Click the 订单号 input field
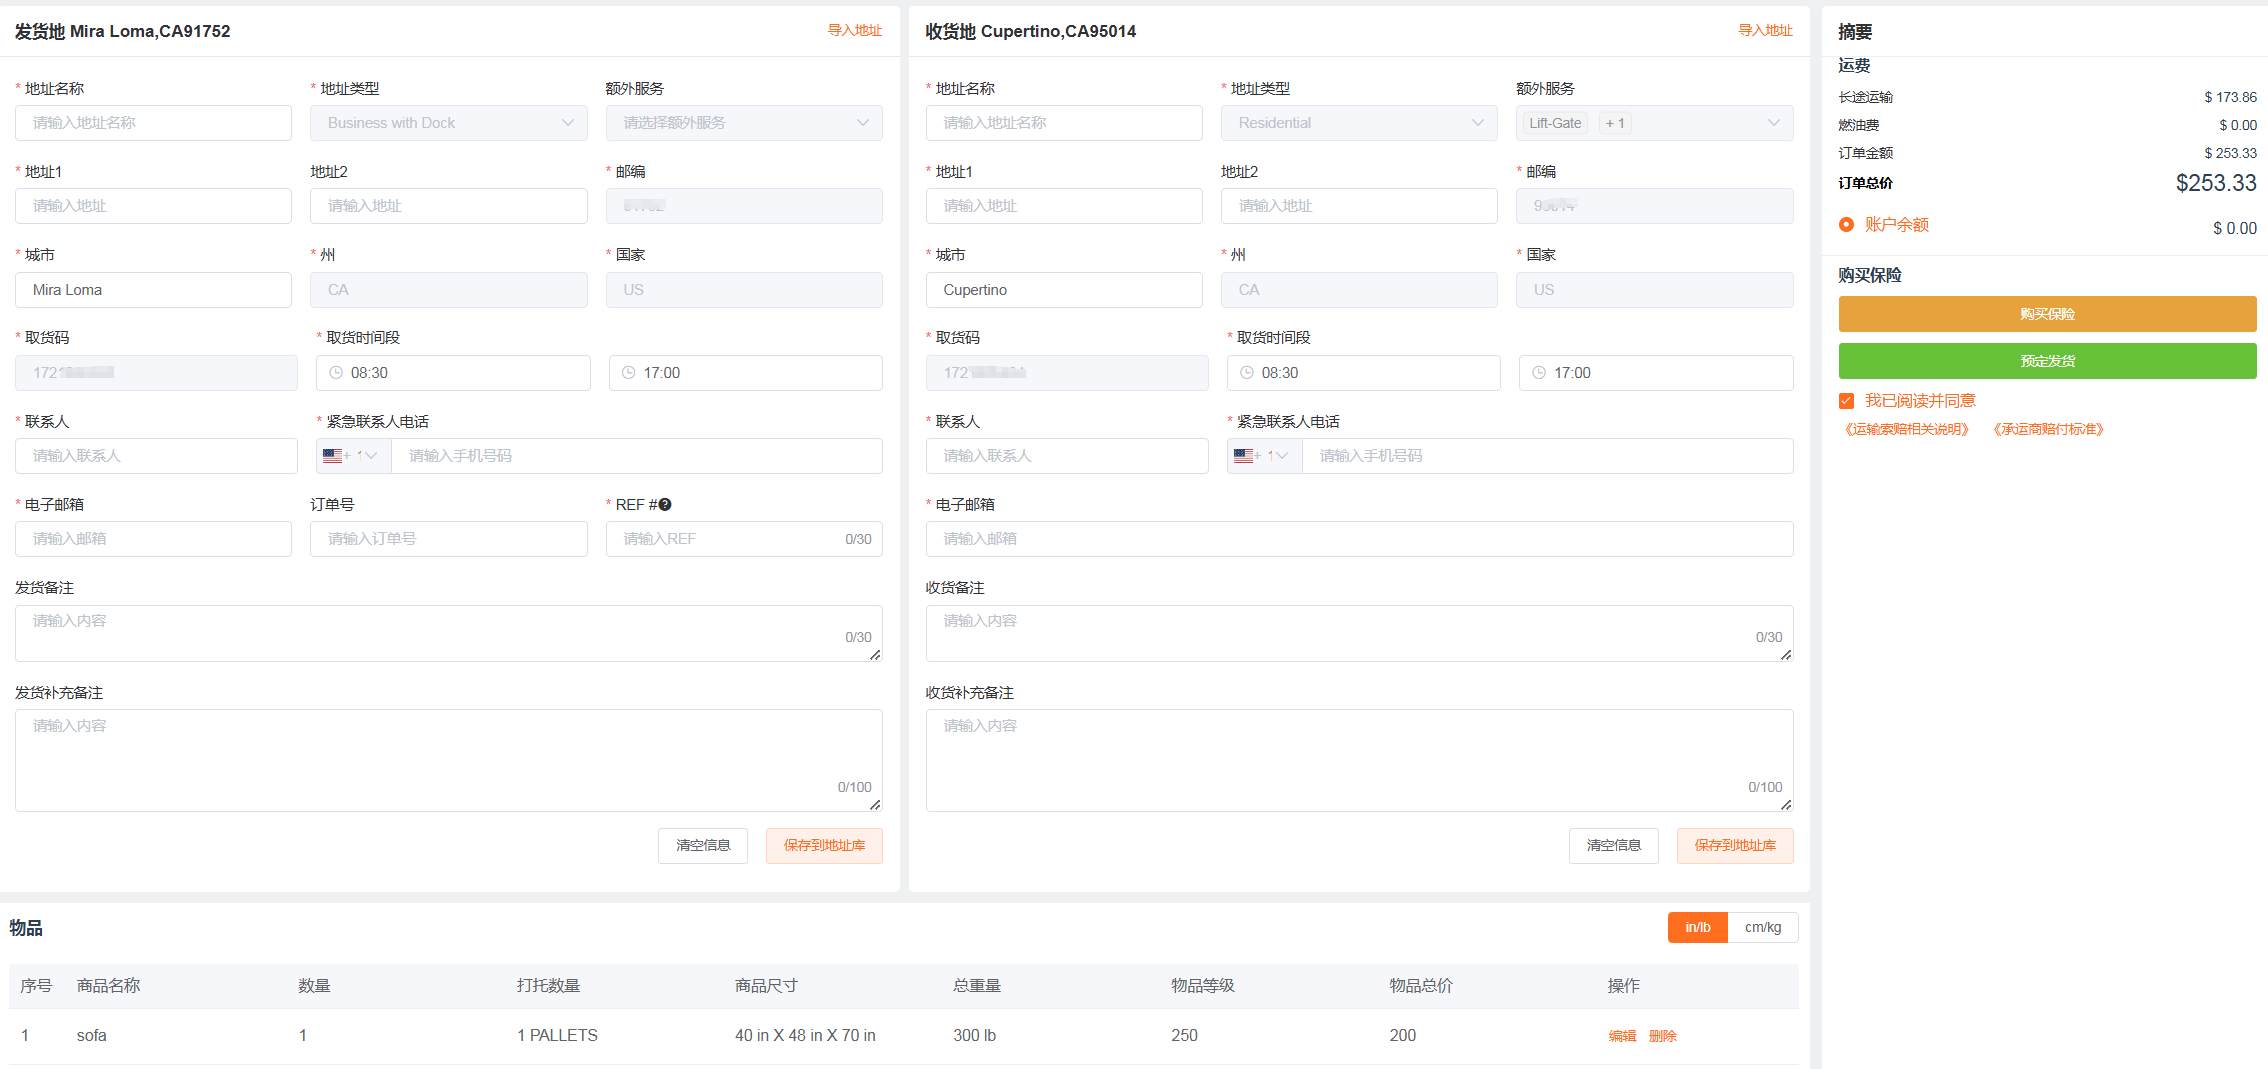The height and width of the screenshot is (1069, 2268). [449, 539]
